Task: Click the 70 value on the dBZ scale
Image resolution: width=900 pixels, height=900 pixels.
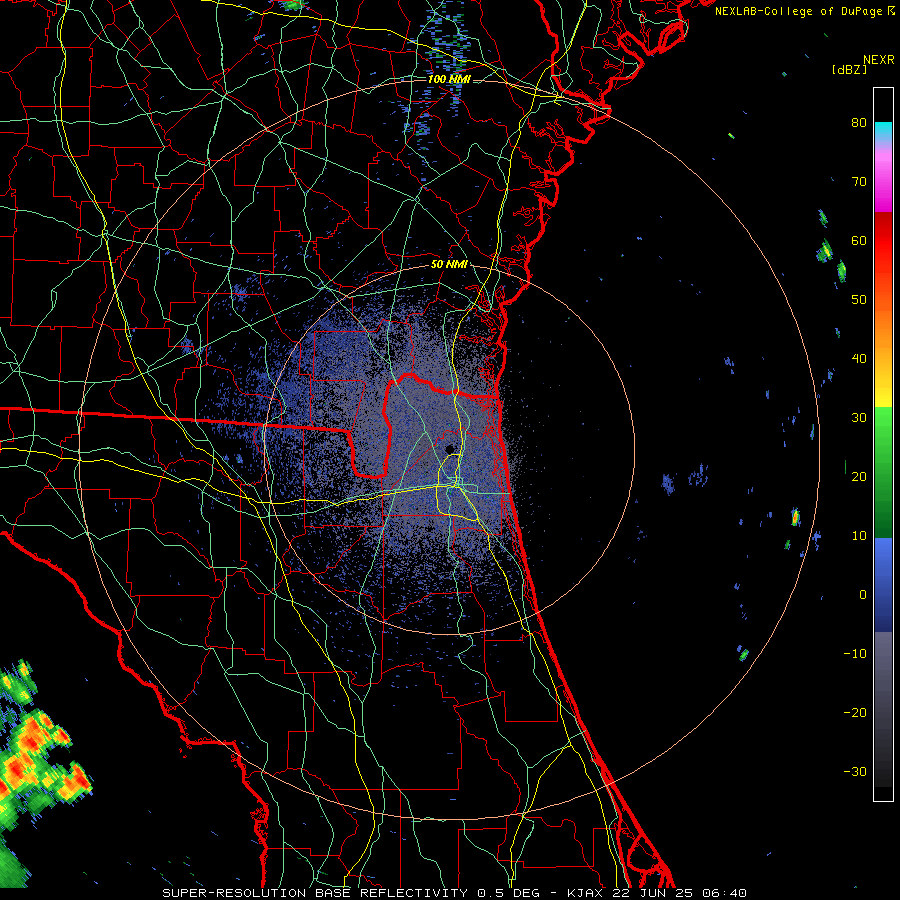Action: (x=859, y=182)
